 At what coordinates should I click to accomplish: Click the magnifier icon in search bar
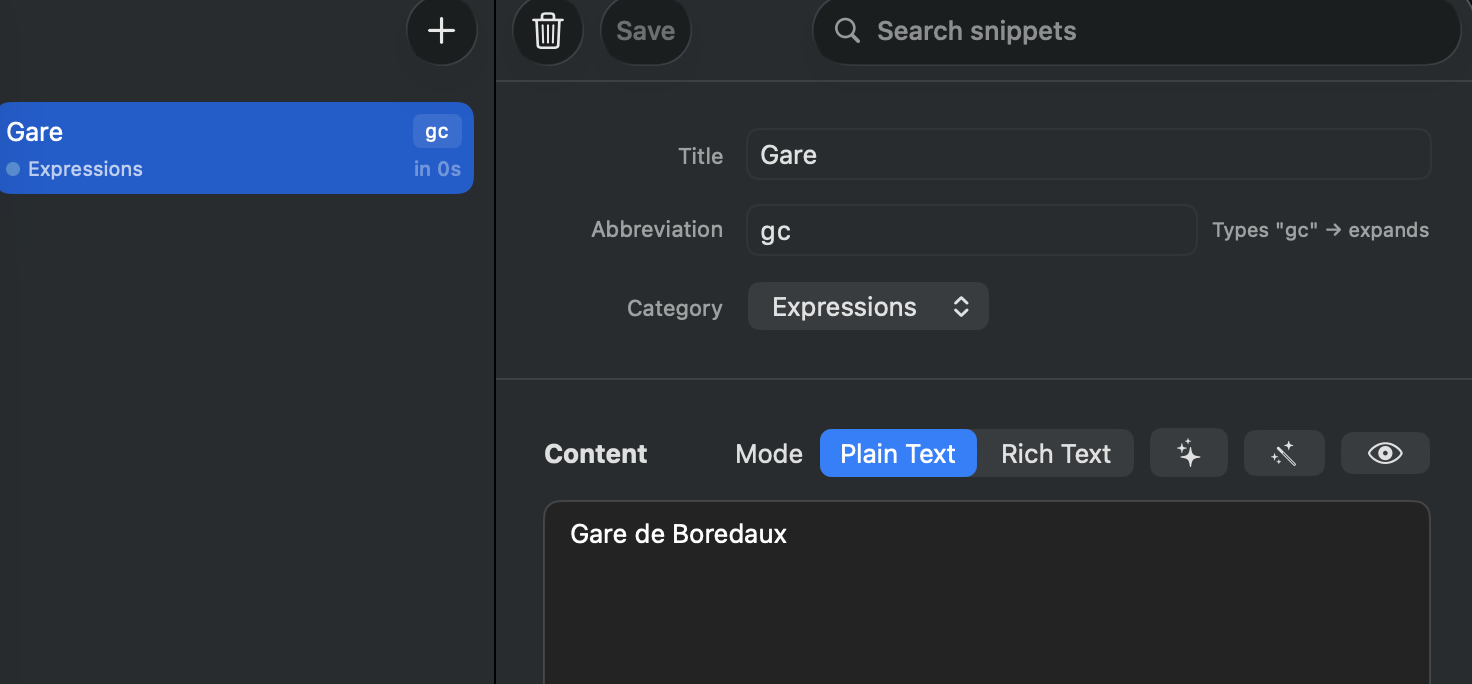[x=847, y=31]
